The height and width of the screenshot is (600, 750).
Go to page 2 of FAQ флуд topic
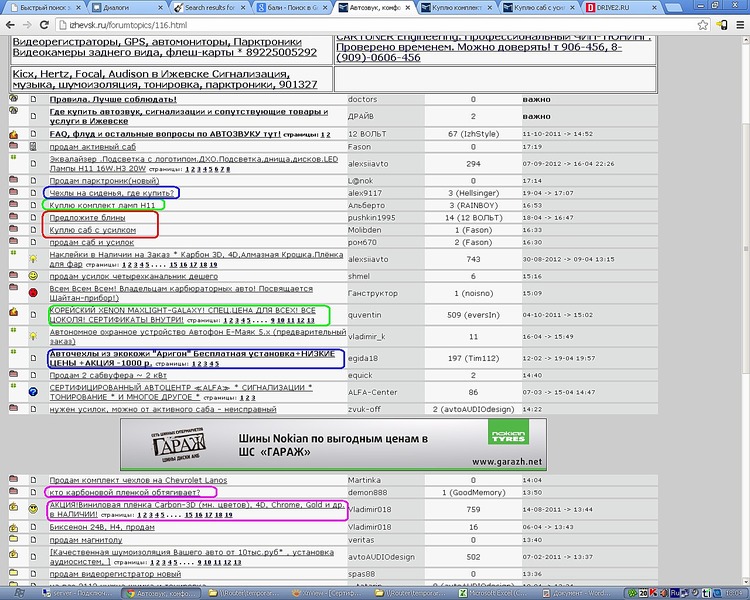pyautogui.click(x=328, y=135)
